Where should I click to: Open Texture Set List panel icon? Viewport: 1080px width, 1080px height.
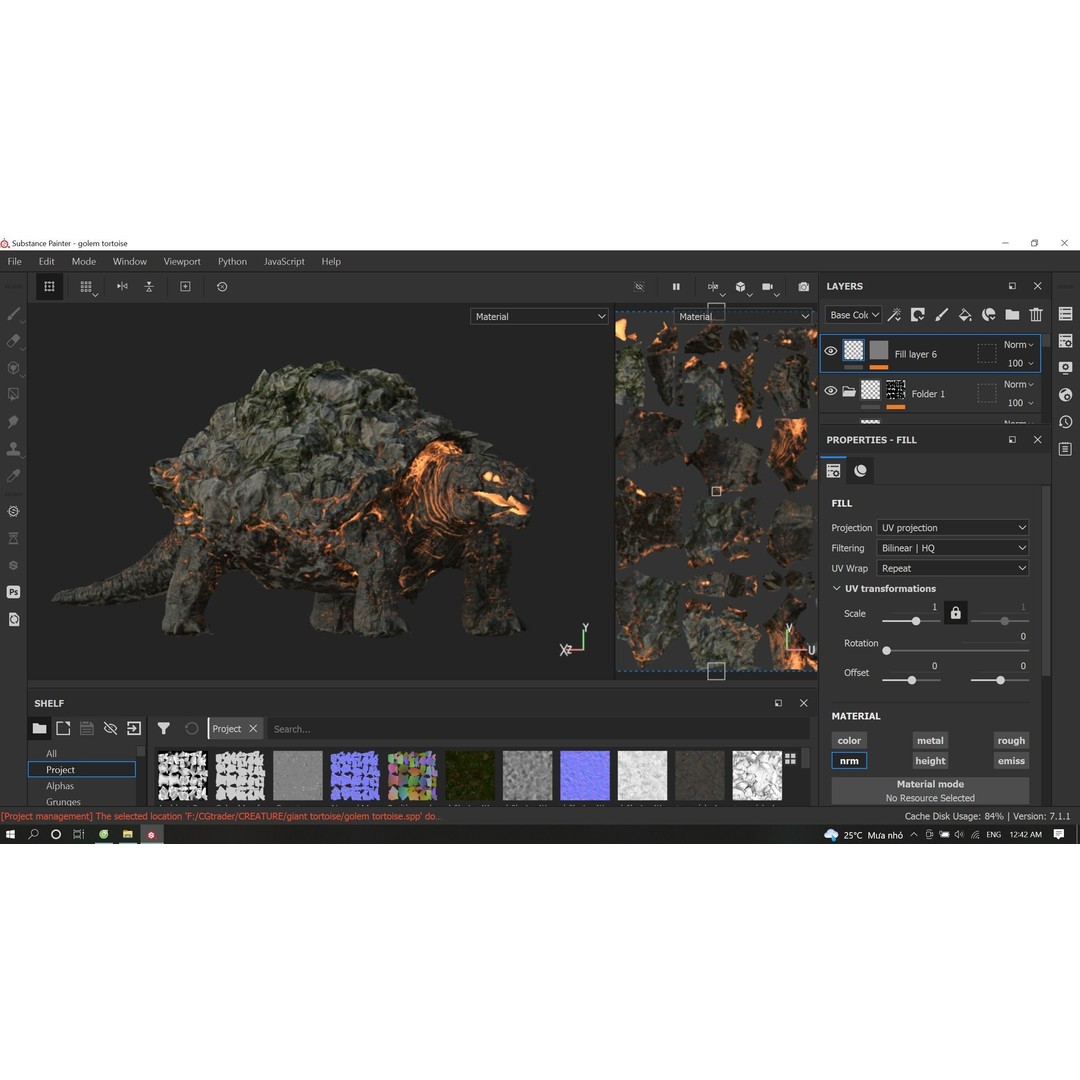tap(1066, 314)
